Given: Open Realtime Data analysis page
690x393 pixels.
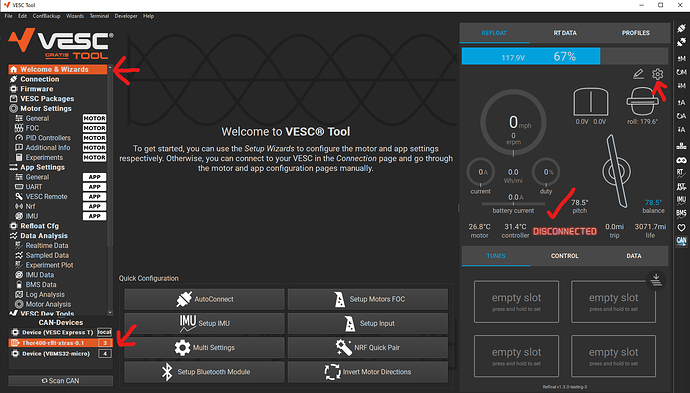Looking at the screenshot, I should pos(58,246).
